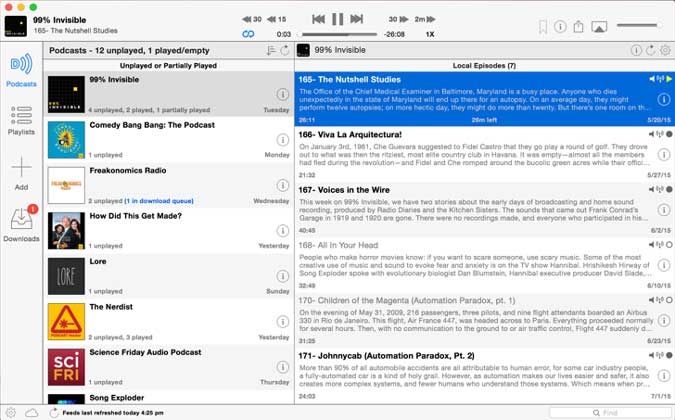The image size is (675, 420).
Task: Click the playback progress bar
Action: pyautogui.click(x=339, y=34)
